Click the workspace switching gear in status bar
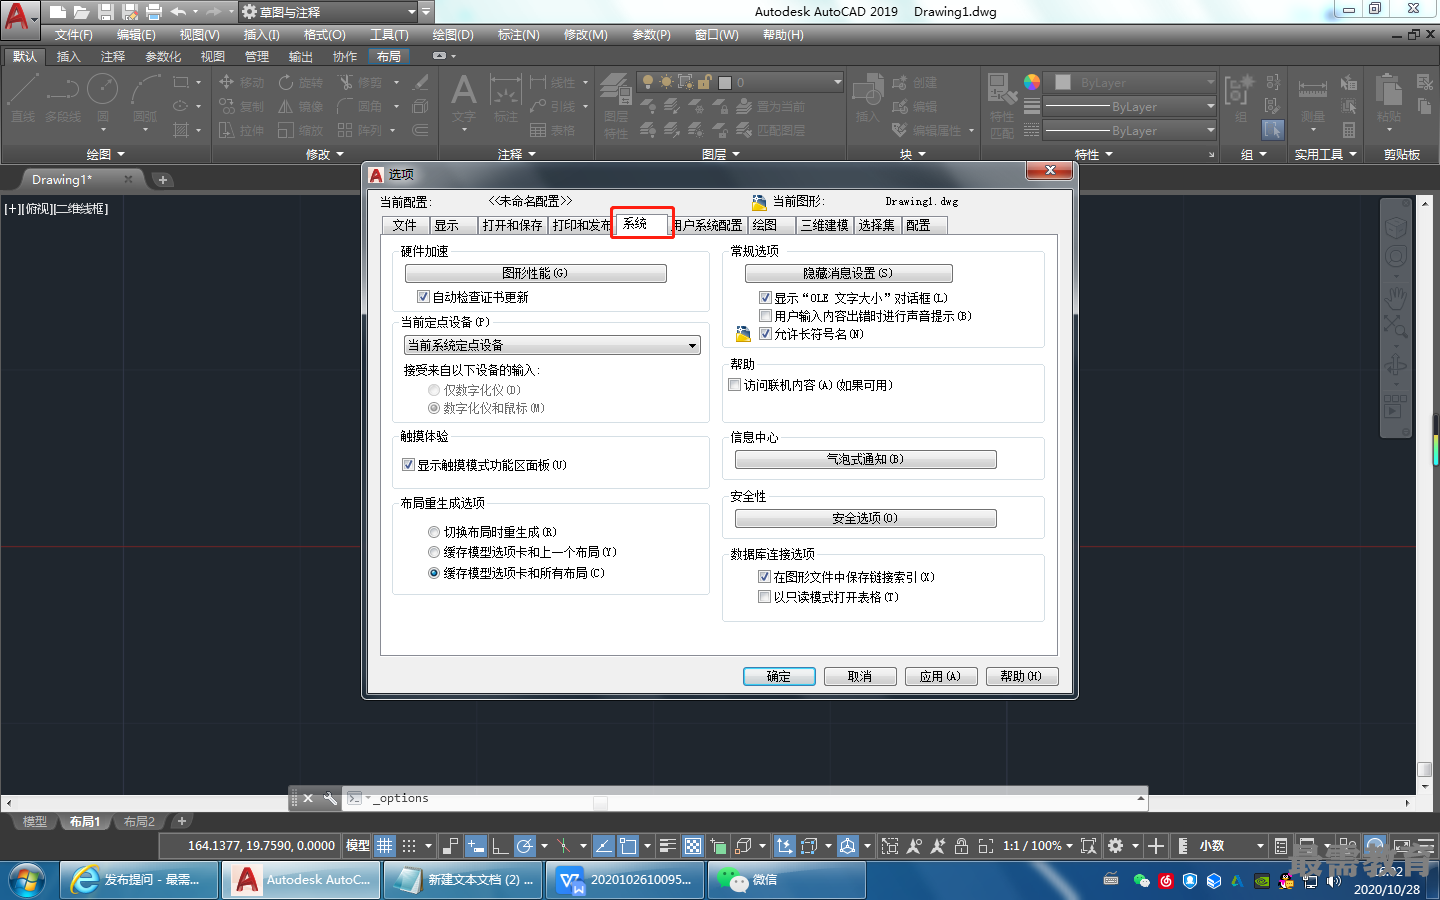Viewport: 1440px width, 900px height. (1116, 846)
